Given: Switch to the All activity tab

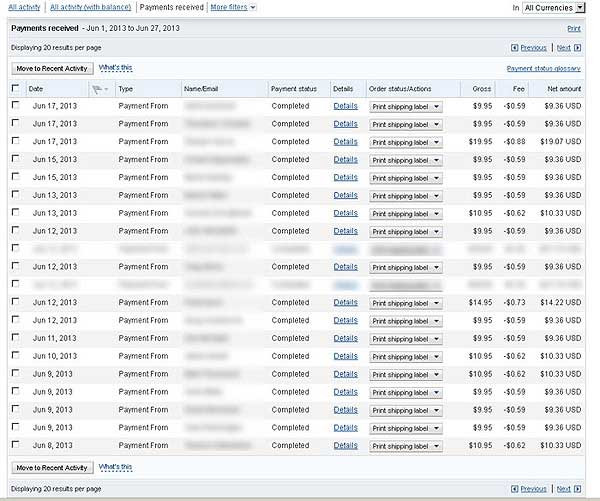Looking at the screenshot, I should (x=24, y=7).
